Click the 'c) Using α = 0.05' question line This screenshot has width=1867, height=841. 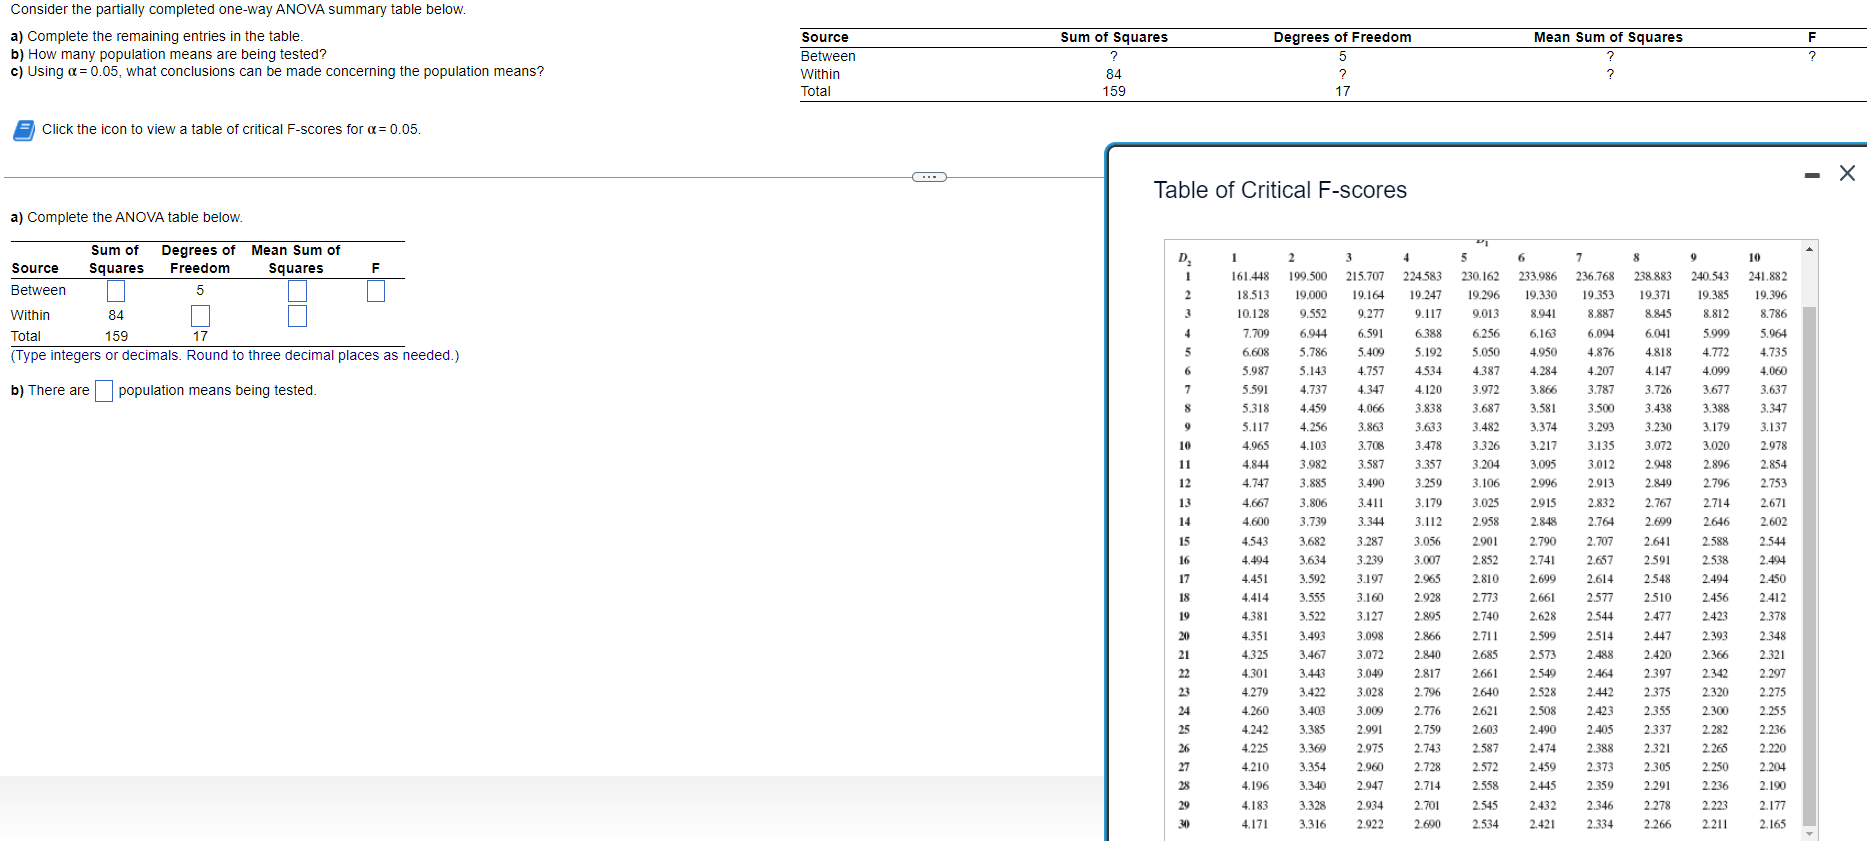point(277,72)
